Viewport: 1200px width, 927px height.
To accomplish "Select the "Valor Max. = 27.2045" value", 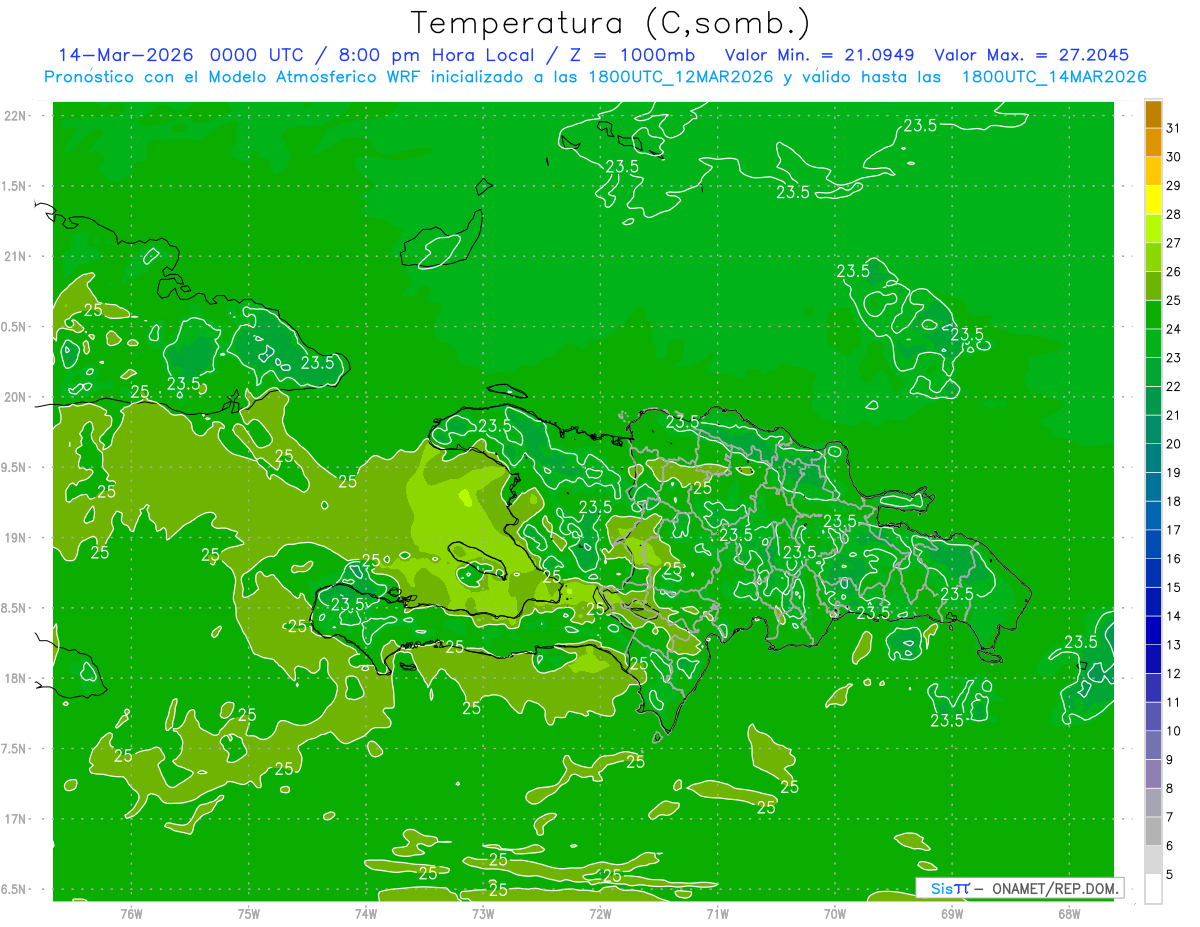I will pos(1031,55).
